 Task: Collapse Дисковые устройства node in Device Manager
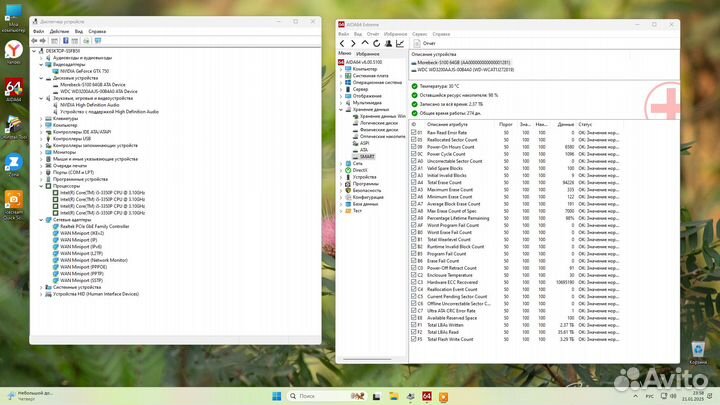tap(41, 78)
